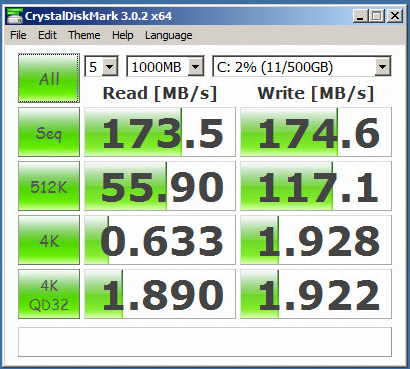The height and width of the screenshot is (369, 410).
Task: Click the 4K QD32 write result 1.922
Action: [316, 294]
